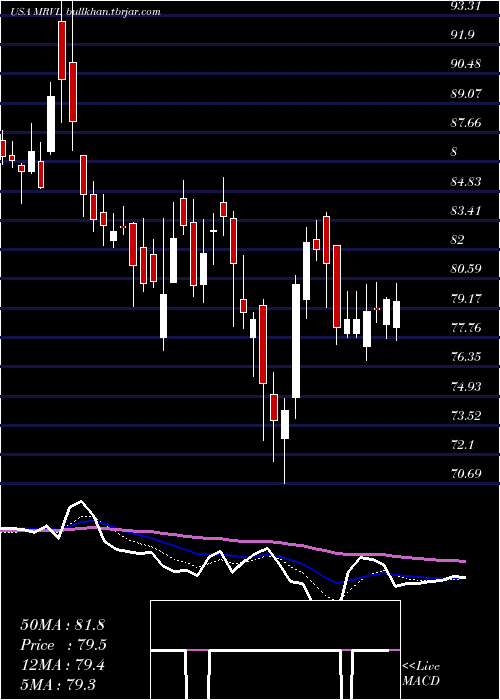Image resolution: width=500 pixels, height=700 pixels.
Task: Click the 89.07 price axis label
Action: pyautogui.click(x=466, y=93)
